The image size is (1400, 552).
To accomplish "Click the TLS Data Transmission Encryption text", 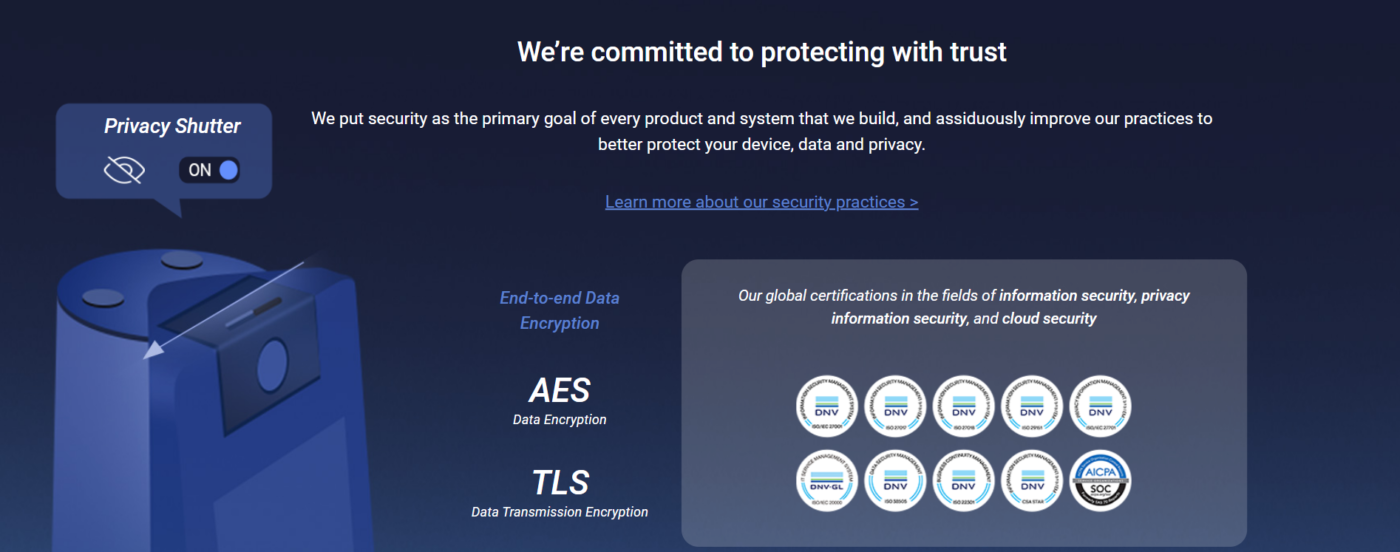I will click(x=560, y=493).
